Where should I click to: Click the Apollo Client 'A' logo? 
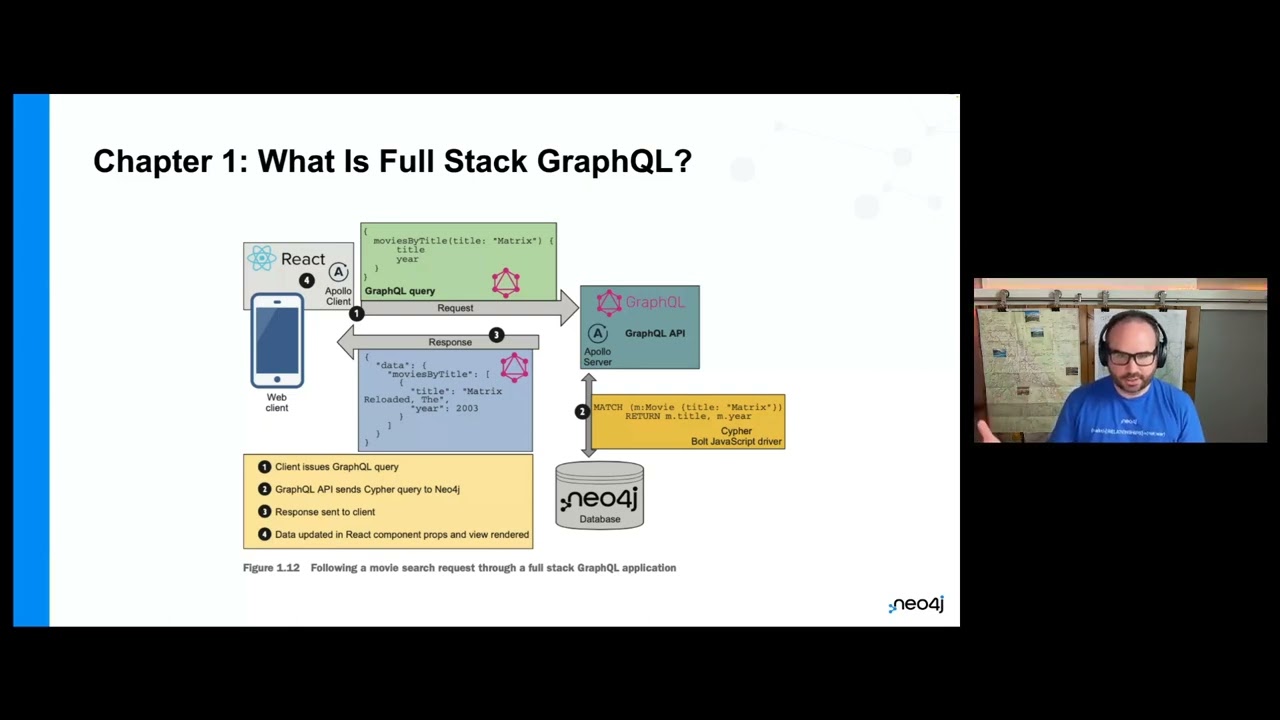[x=339, y=272]
